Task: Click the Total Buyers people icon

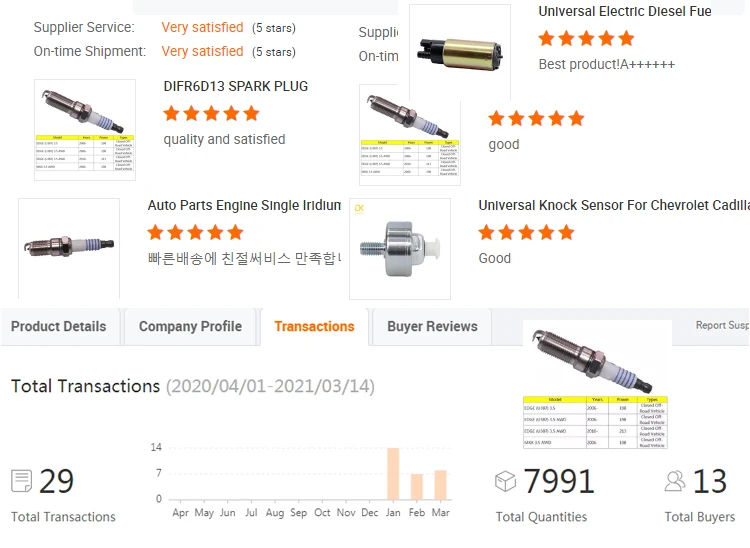Action: (x=675, y=481)
